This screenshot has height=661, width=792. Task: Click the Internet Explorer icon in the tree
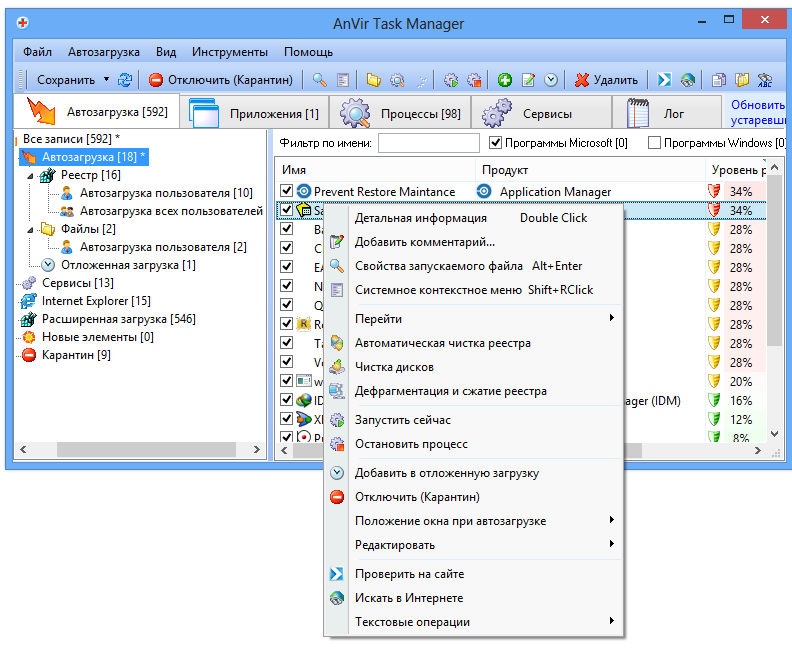click(x=29, y=301)
